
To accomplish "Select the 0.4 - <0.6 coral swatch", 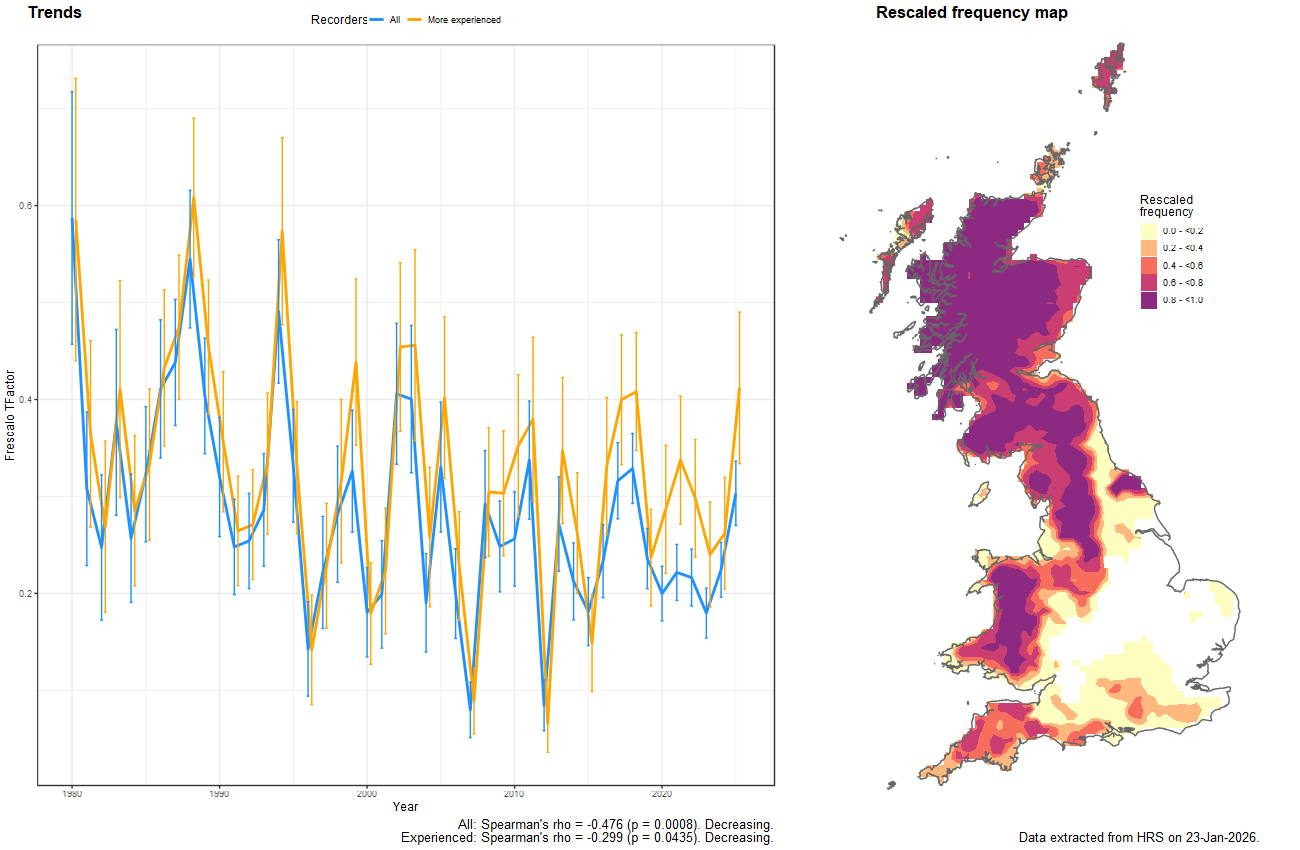I will [x=1149, y=265].
